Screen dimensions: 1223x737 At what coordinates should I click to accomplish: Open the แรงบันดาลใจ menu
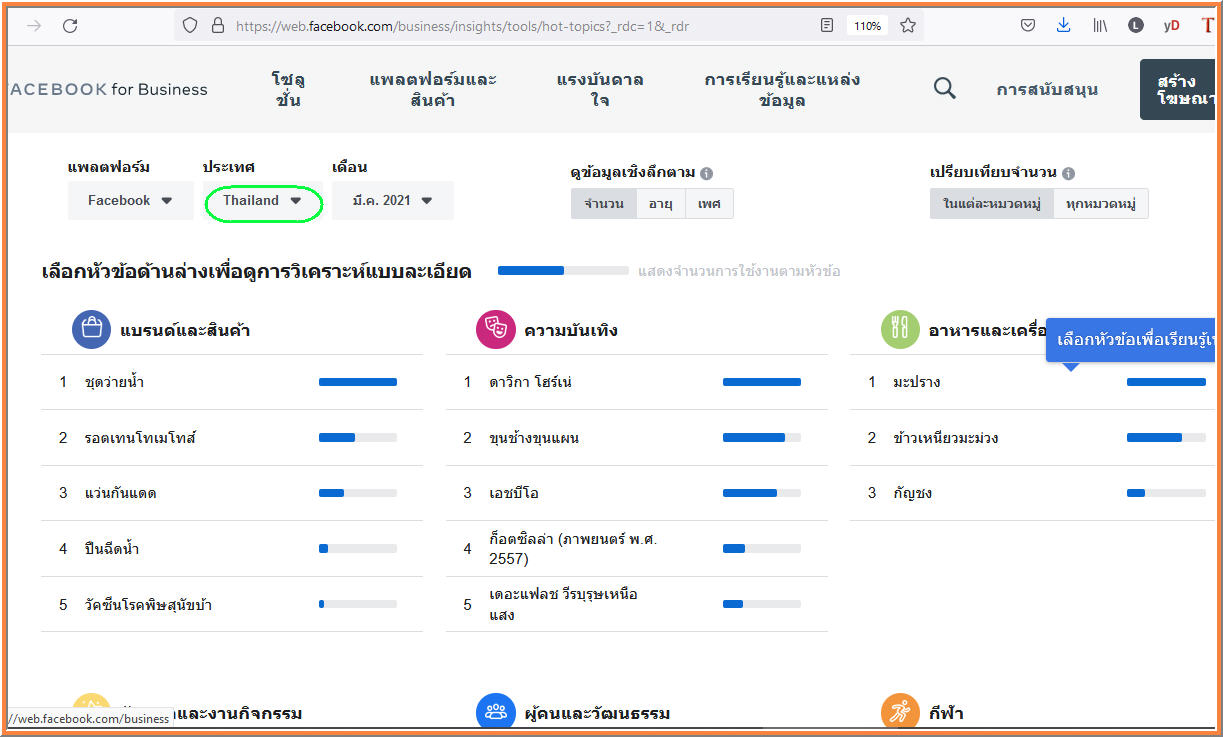coord(600,89)
